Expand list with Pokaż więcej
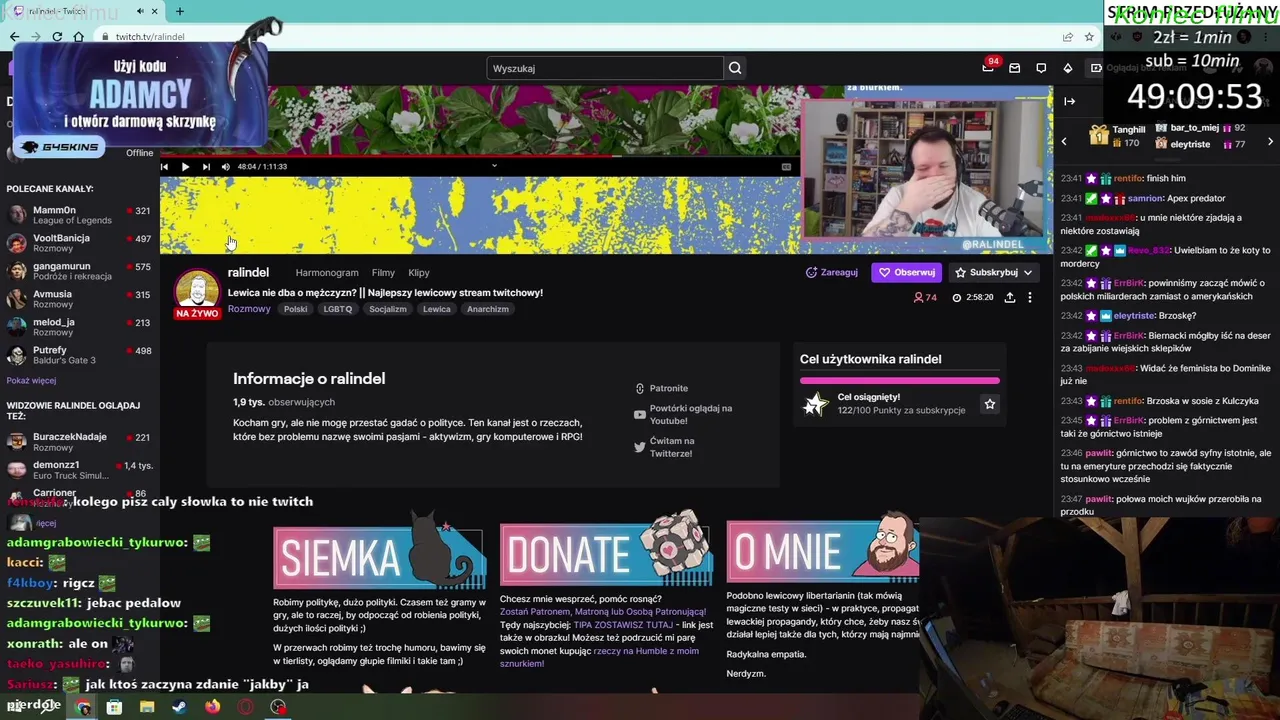Viewport: 1280px width, 720px height. tap(31, 381)
